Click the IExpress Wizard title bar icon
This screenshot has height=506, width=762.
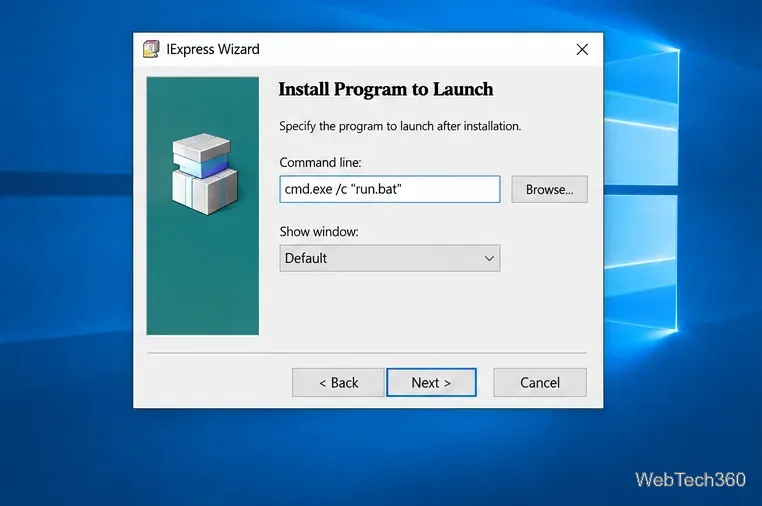point(151,49)
